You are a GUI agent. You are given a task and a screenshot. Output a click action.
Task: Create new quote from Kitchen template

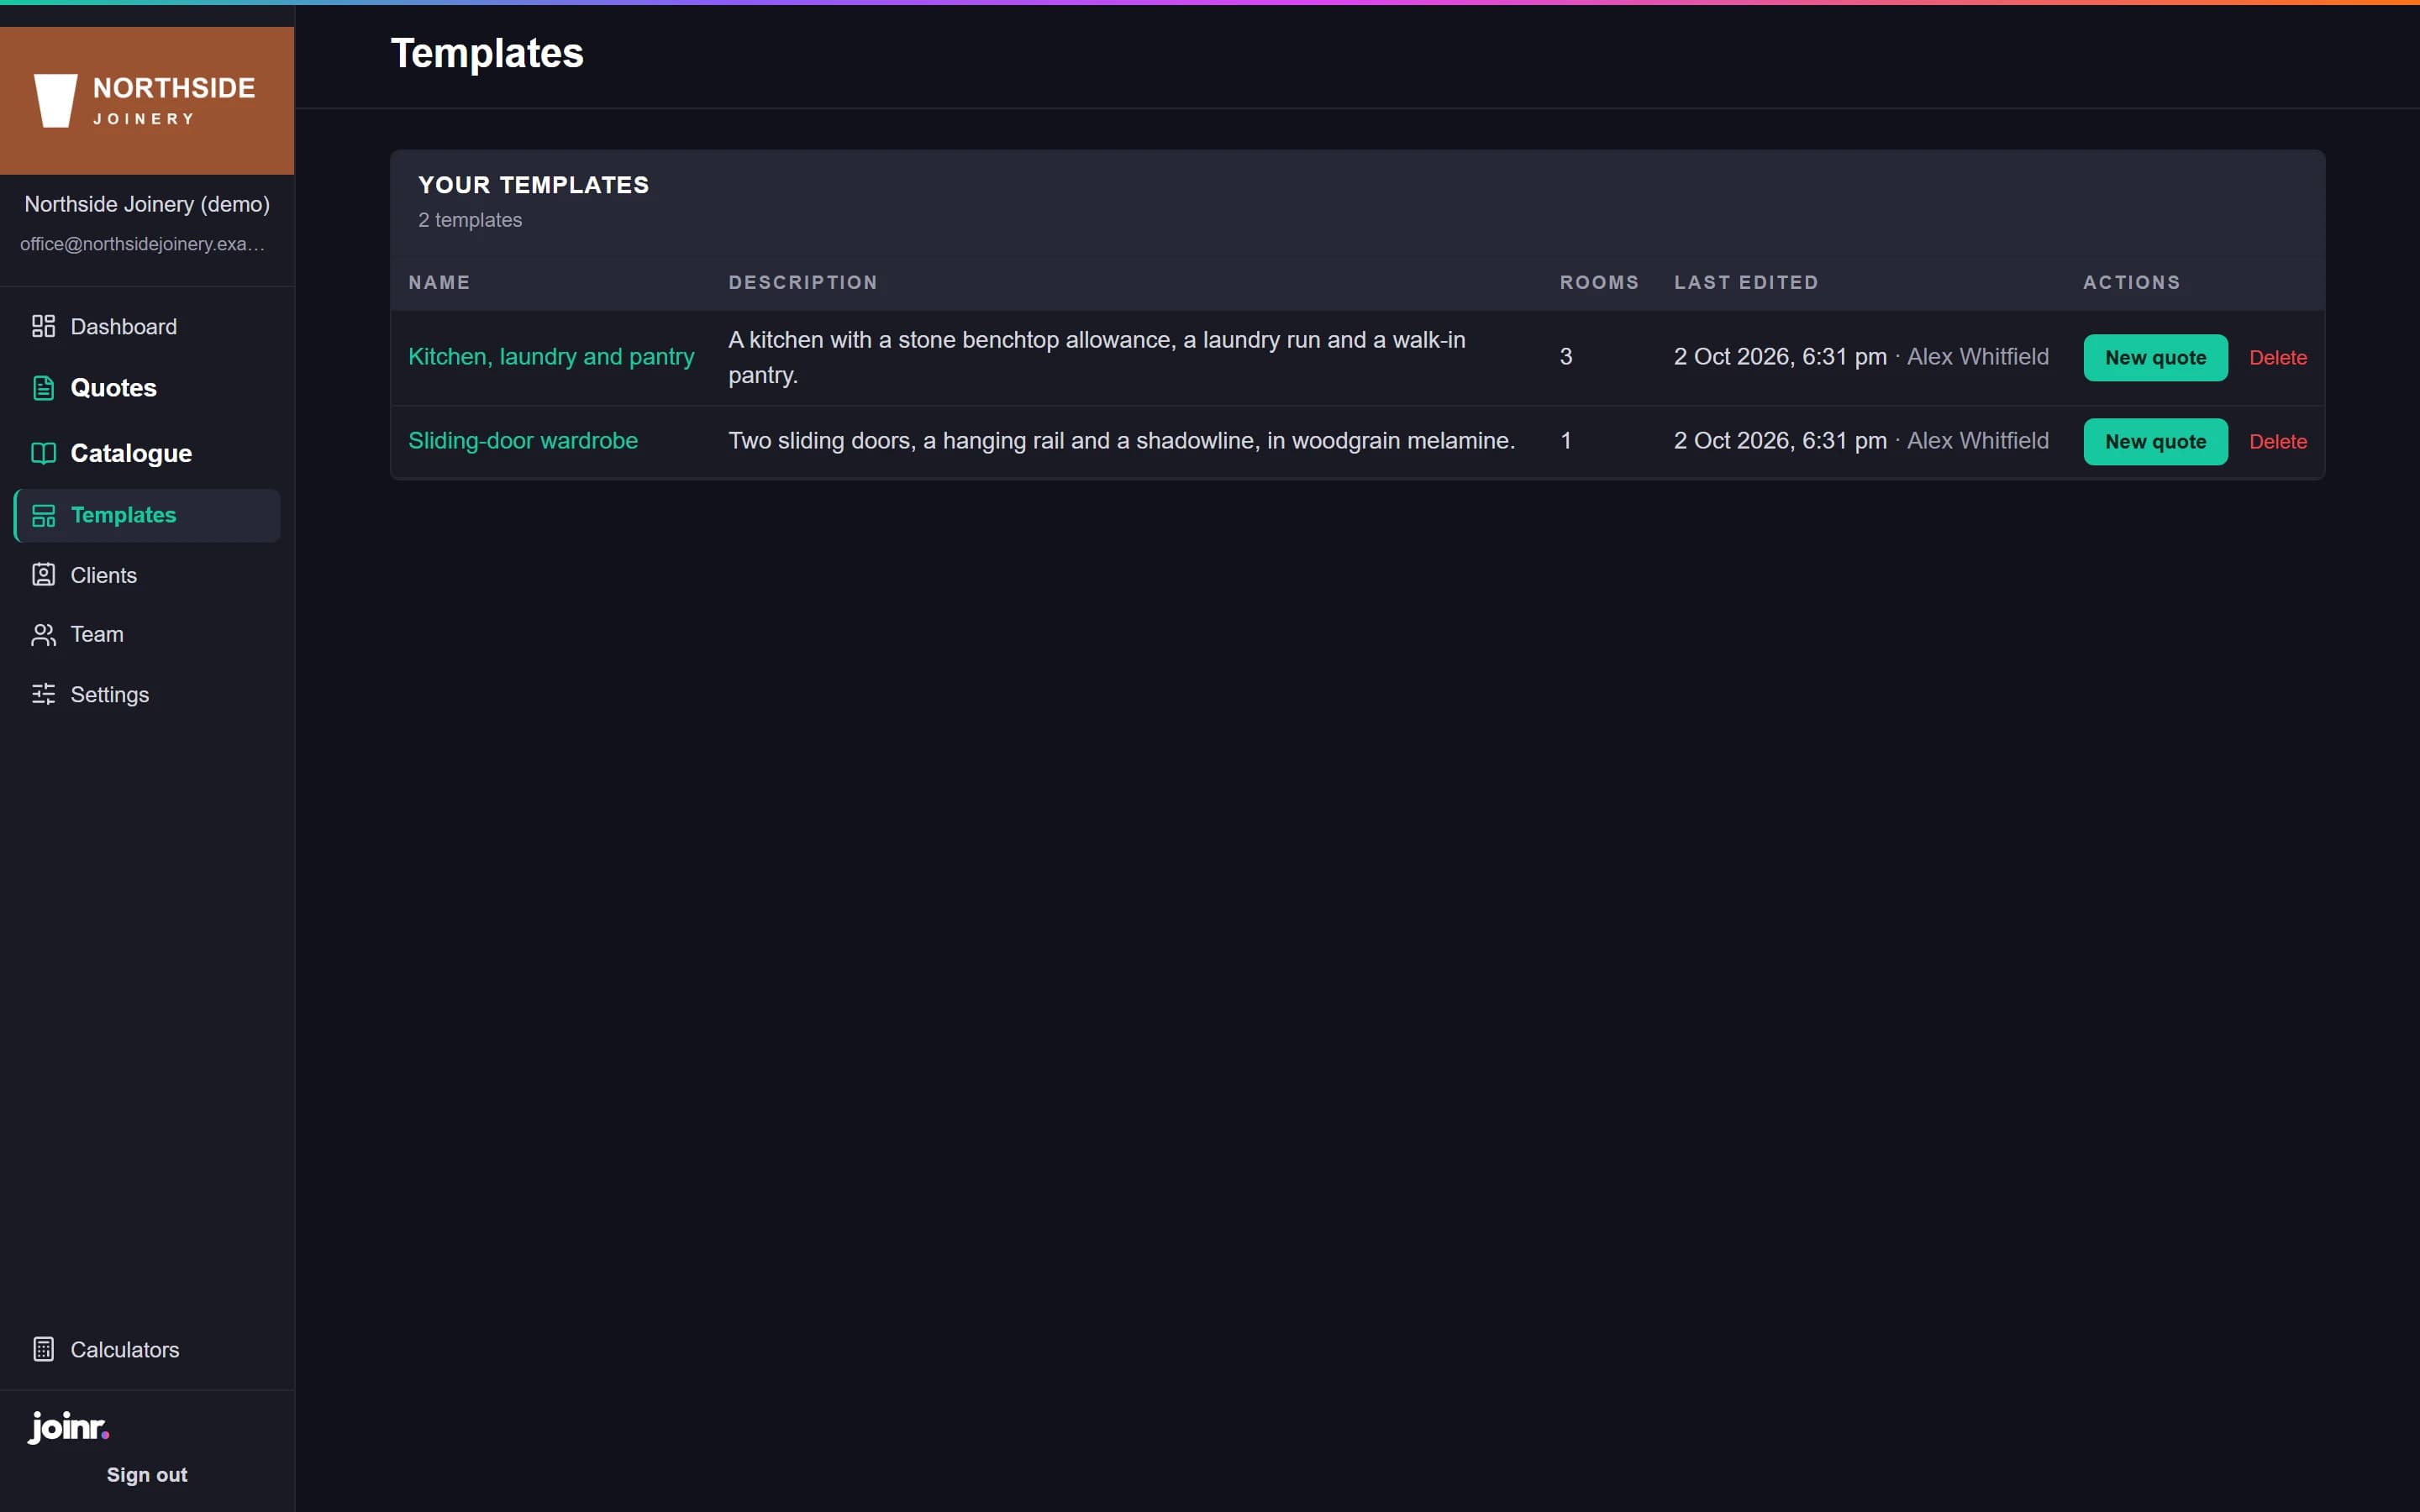tap(2155, 358)
